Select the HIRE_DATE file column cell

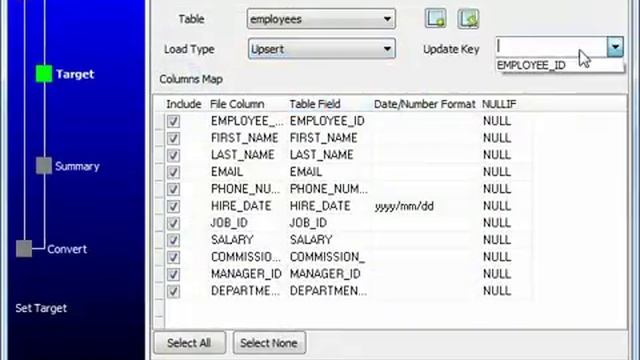tap(241, 206)
